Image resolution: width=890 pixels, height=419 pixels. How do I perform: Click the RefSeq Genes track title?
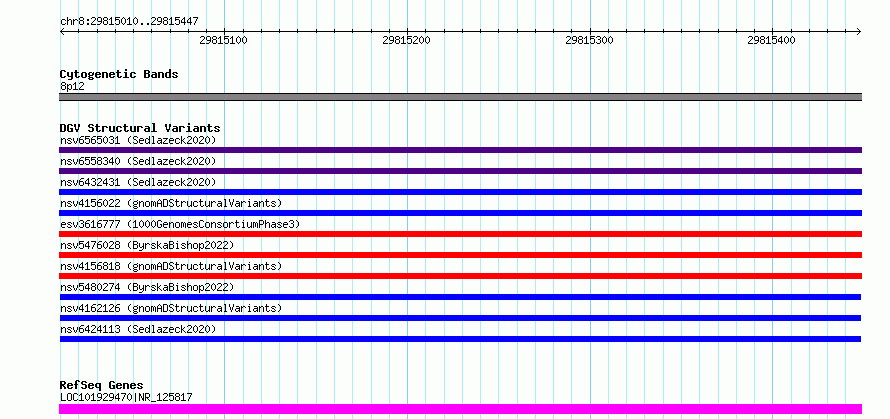(x=102, y=385)
